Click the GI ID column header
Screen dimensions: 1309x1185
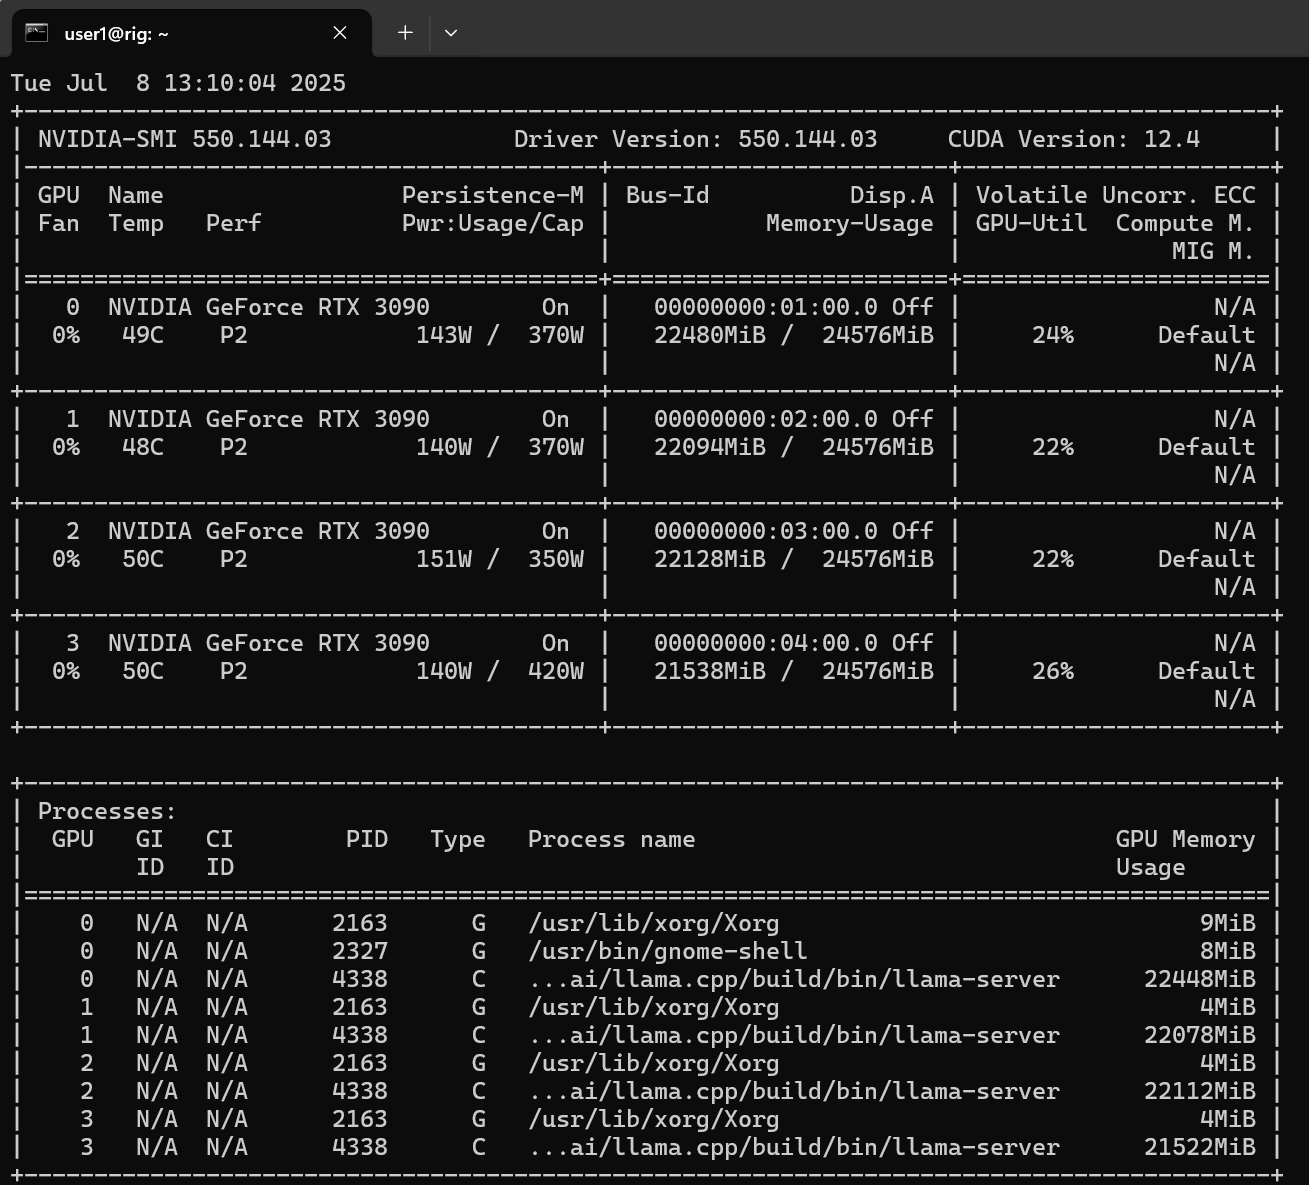click(x=150, y=854)
